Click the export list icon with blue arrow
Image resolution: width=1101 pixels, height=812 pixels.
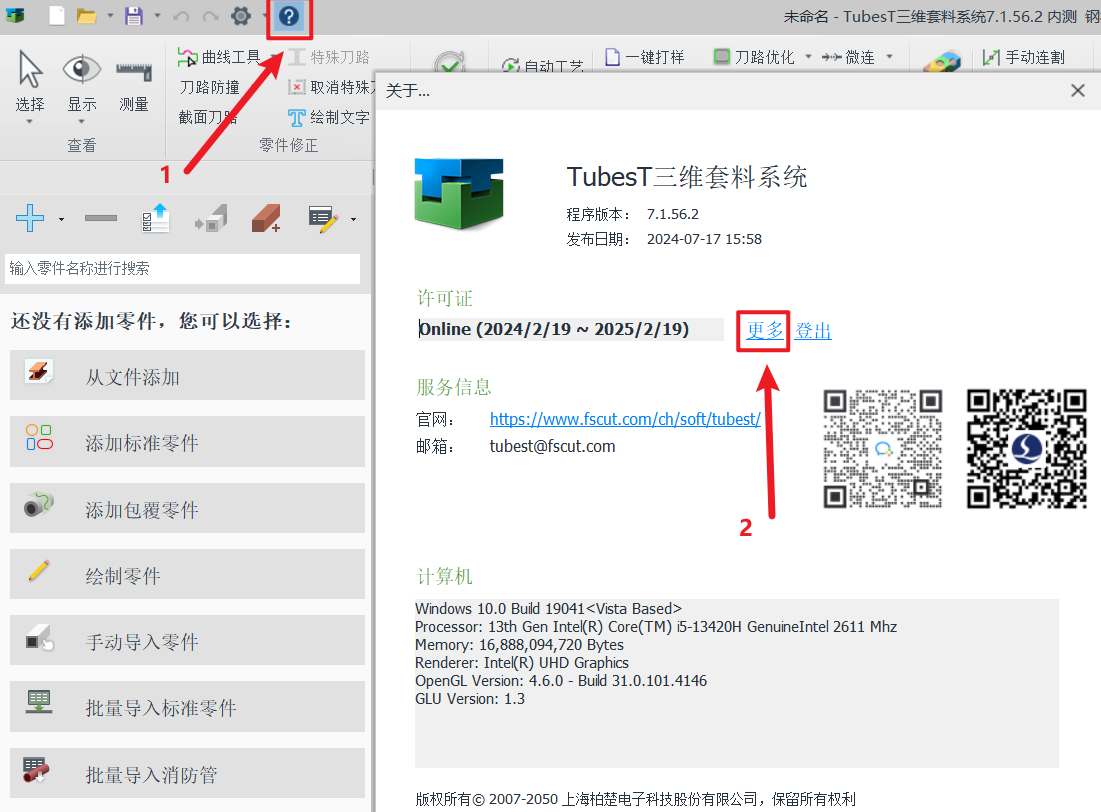(155, 218)
